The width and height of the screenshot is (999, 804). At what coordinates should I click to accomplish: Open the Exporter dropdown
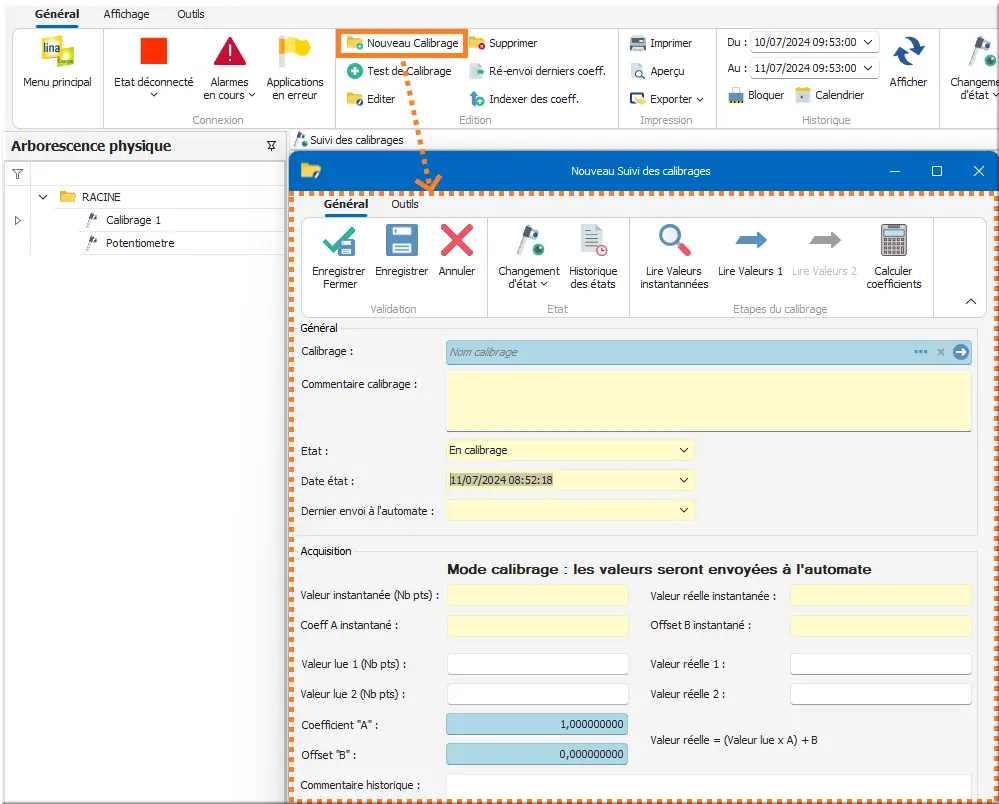pyautogui.click(x=666, y=99)
